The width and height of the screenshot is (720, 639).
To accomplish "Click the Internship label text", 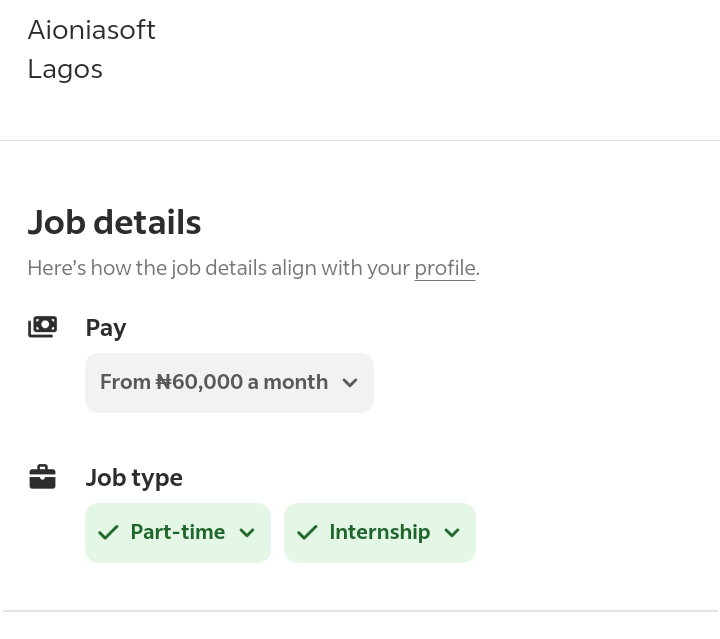I will [380, 532].
